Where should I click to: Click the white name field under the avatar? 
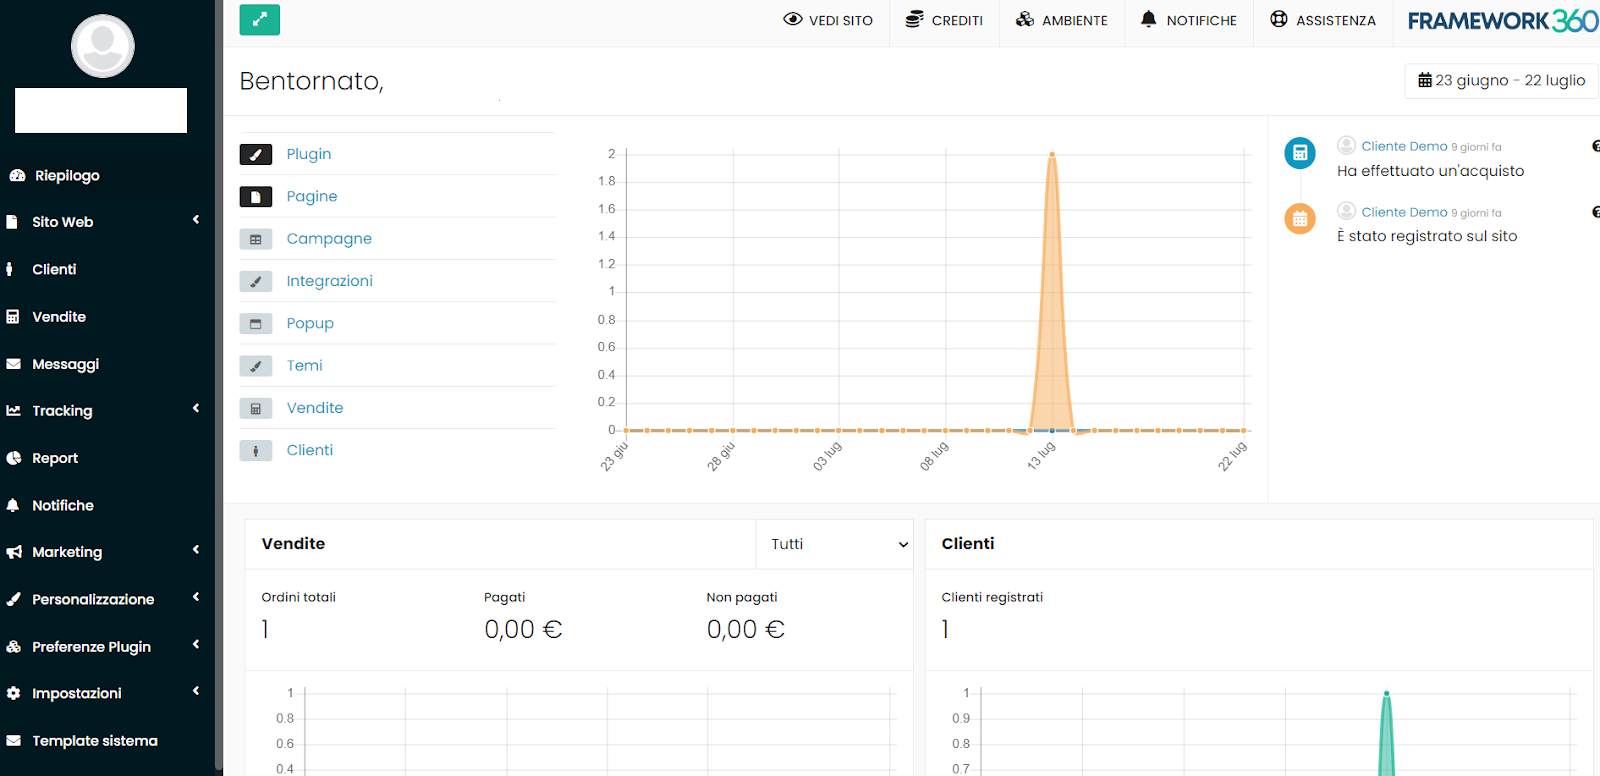pyautogui.click(x=101, y=110)
